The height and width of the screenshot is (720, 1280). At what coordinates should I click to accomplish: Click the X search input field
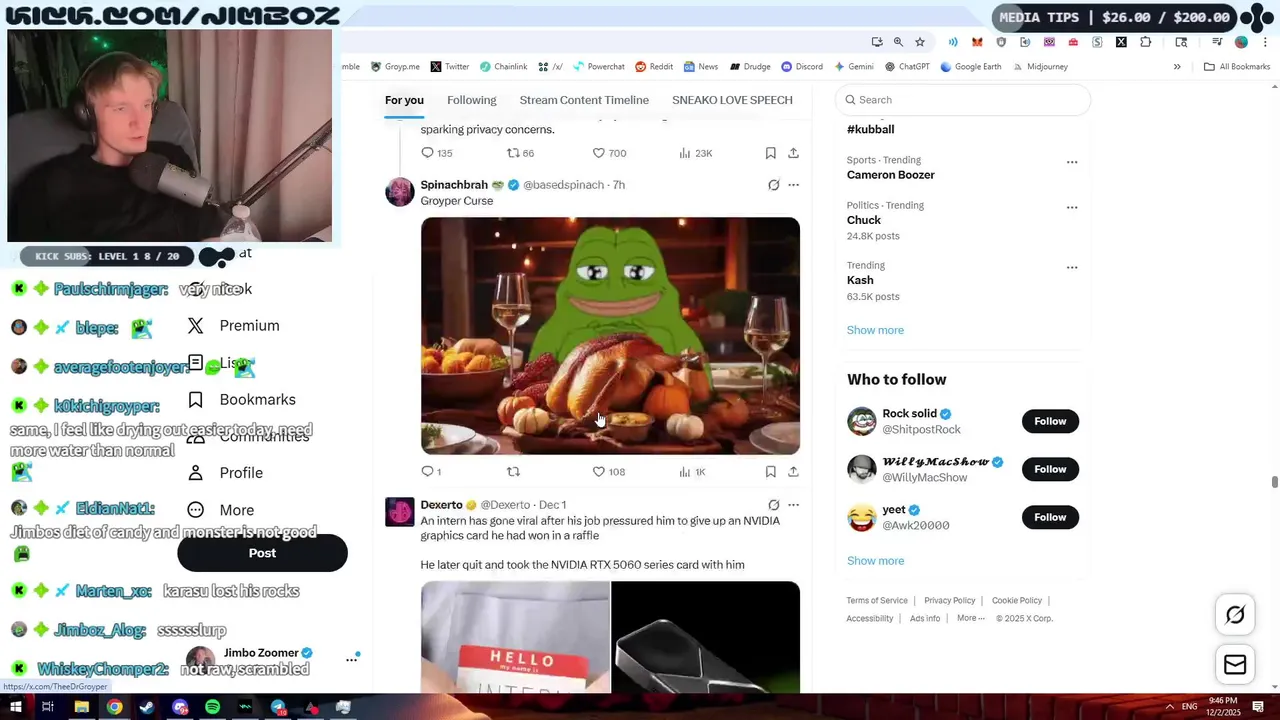[x=962, y=100]
